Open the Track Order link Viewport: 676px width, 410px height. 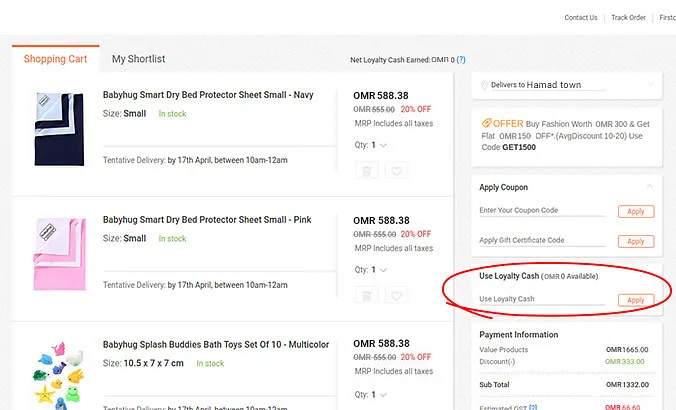[x=628, y=18]
